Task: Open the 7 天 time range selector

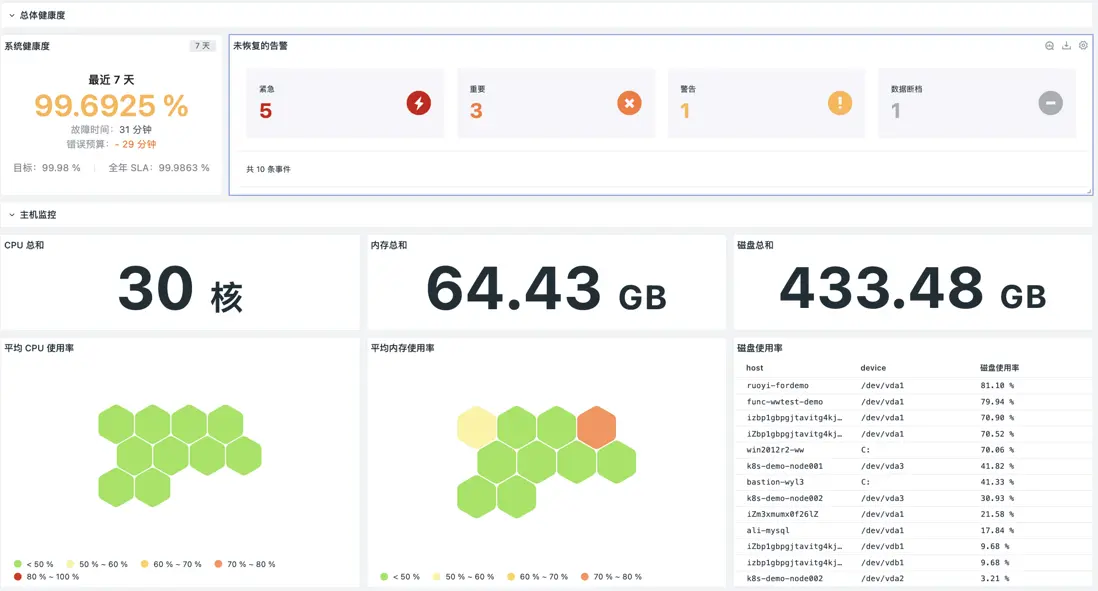Action: point(202,46)
